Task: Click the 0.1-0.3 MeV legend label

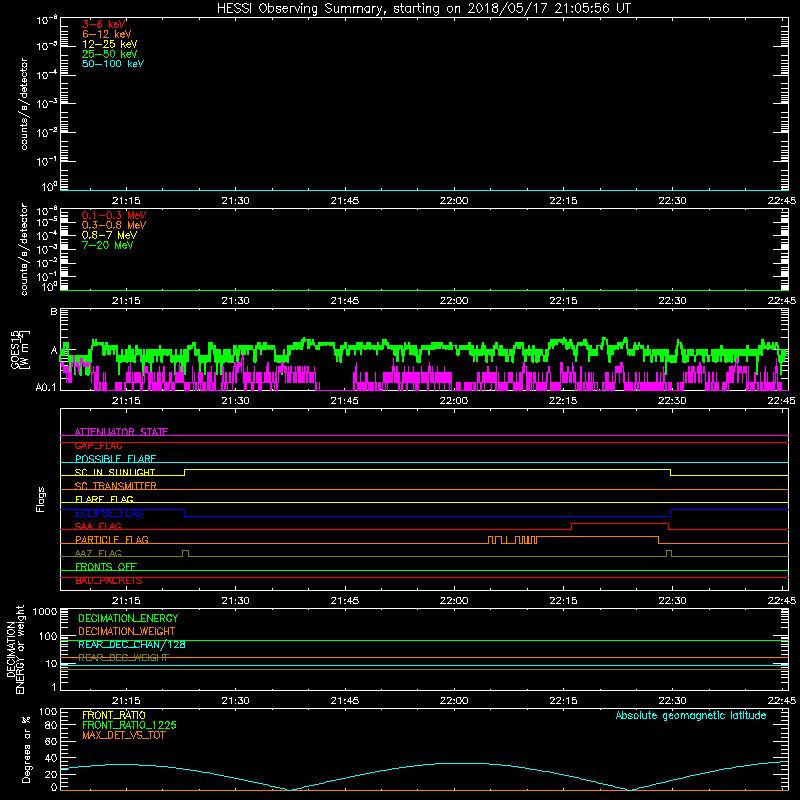Action: point(114,215)
